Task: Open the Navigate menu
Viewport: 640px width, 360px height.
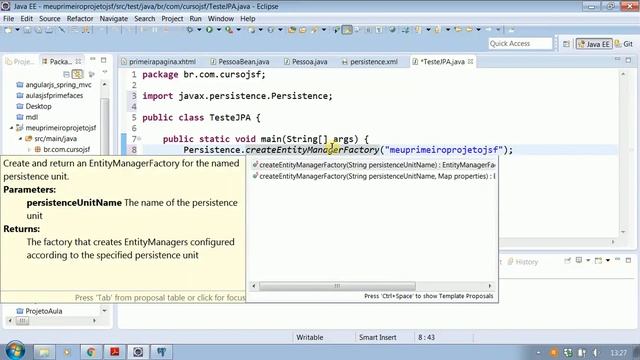Action: pyautogui.click(x=113, y=18)
